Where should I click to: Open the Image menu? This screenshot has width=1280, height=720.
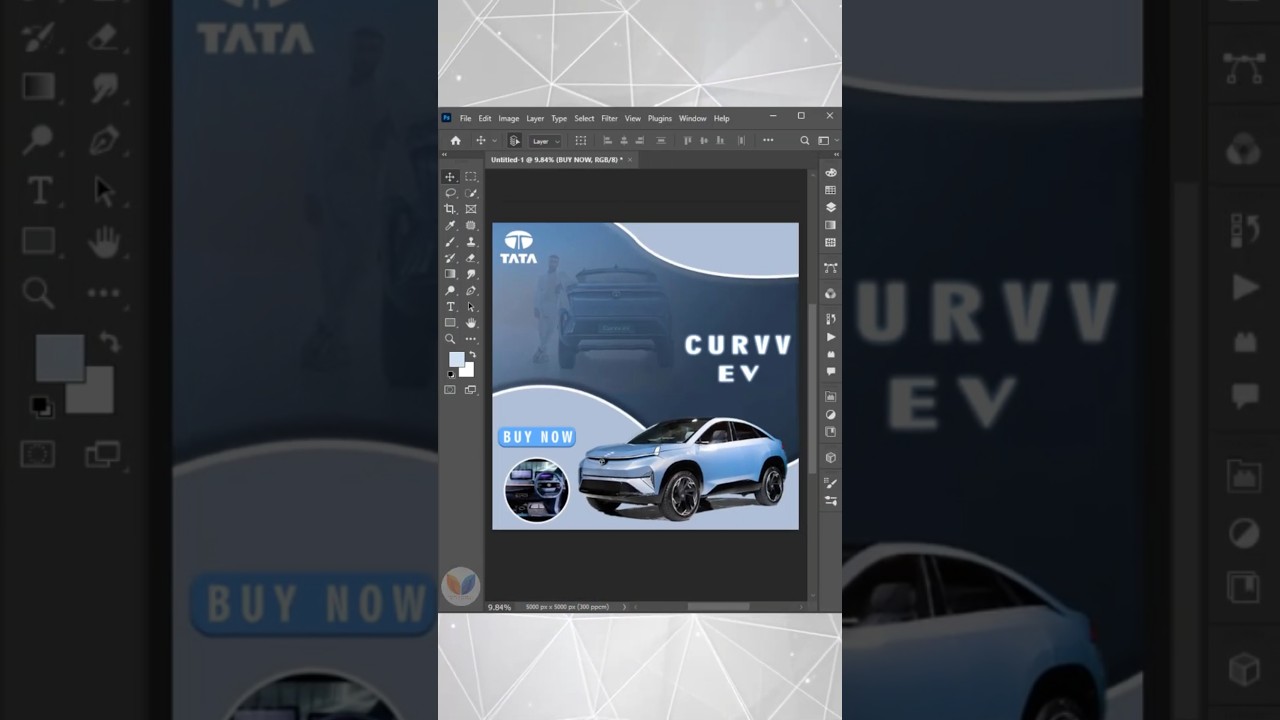(x=509, y=118)
